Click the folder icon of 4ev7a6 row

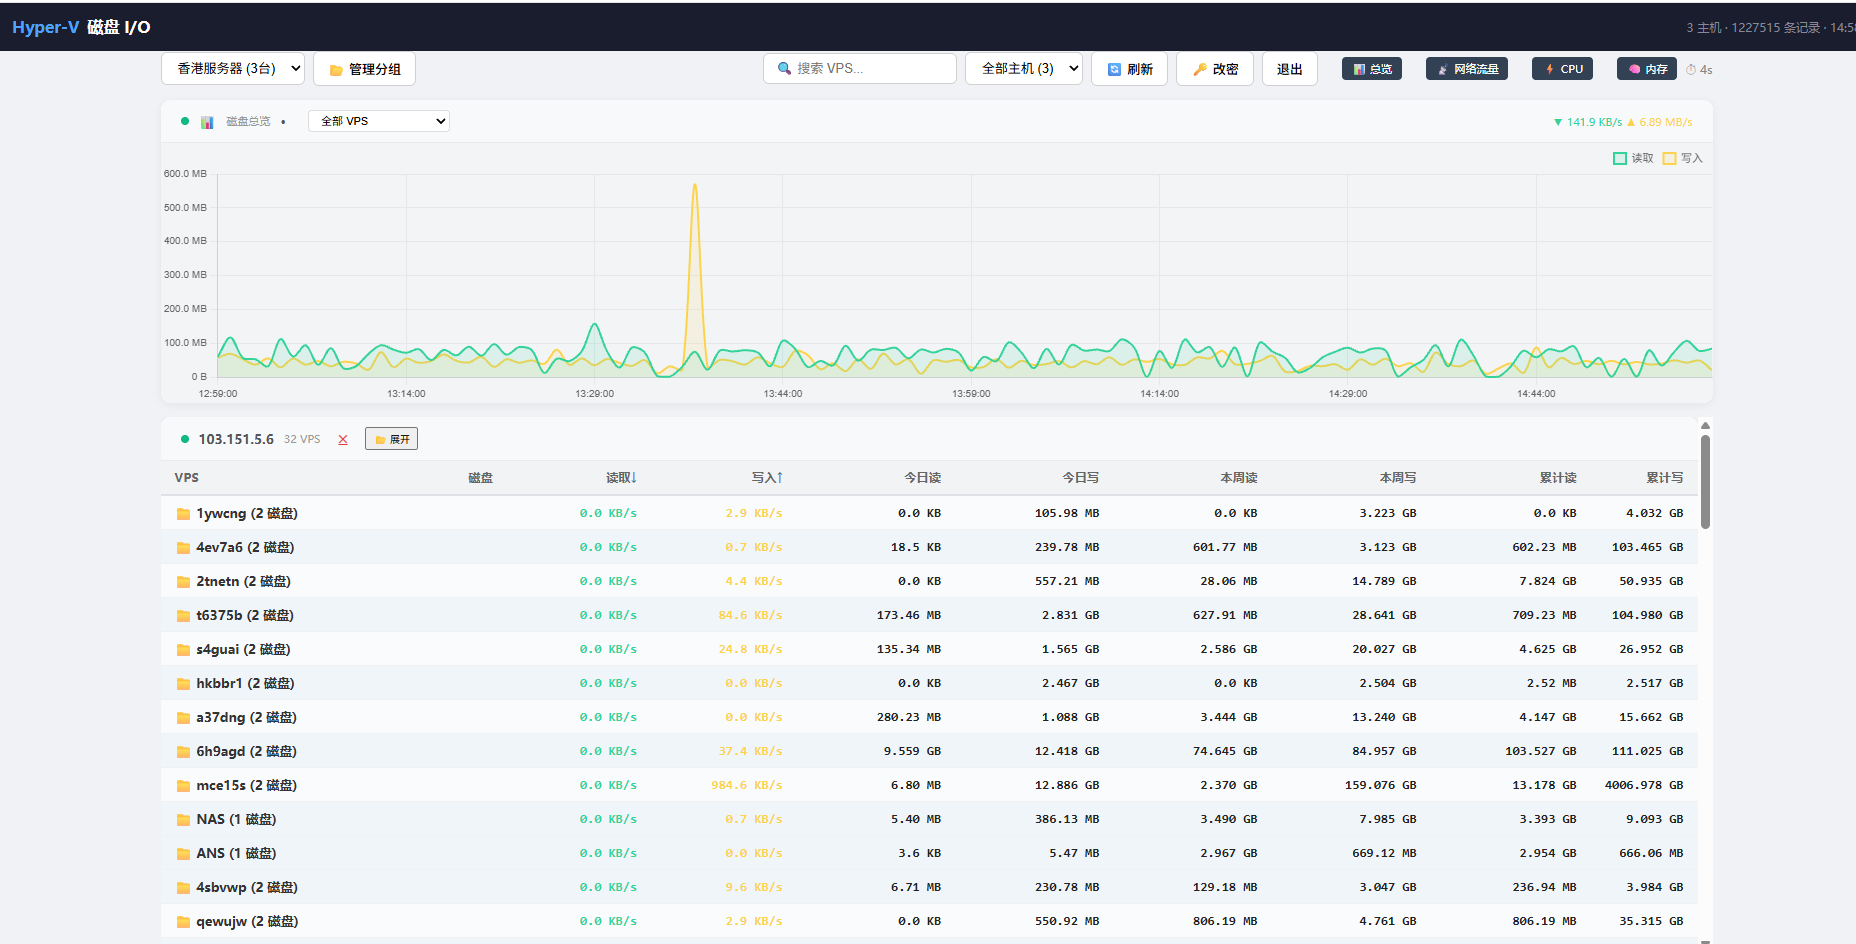click(x=183, y=548)
